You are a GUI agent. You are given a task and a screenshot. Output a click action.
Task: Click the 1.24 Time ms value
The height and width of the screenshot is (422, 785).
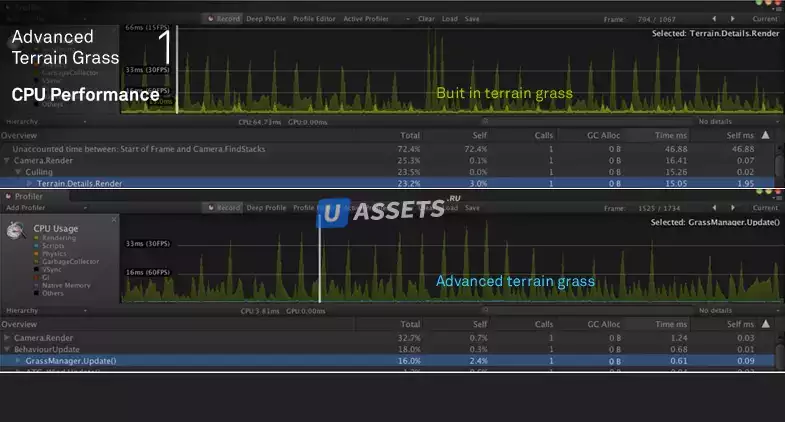[679, 338]
